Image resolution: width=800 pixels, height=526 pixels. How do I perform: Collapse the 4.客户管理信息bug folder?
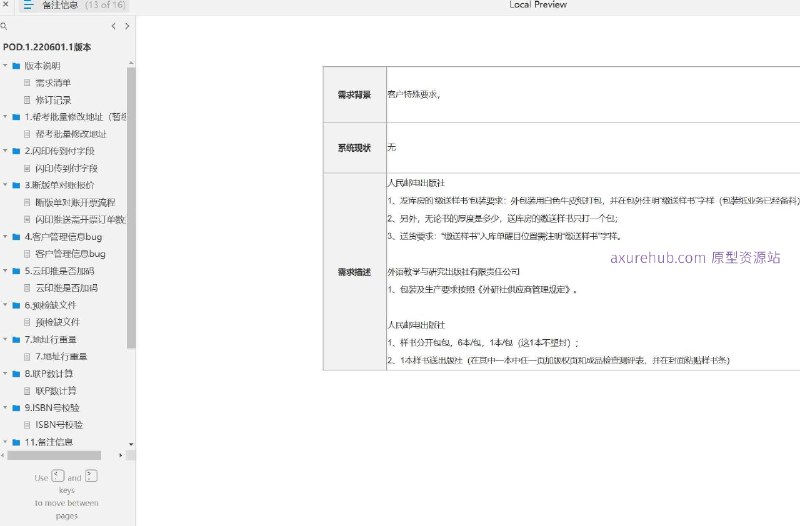5,236
